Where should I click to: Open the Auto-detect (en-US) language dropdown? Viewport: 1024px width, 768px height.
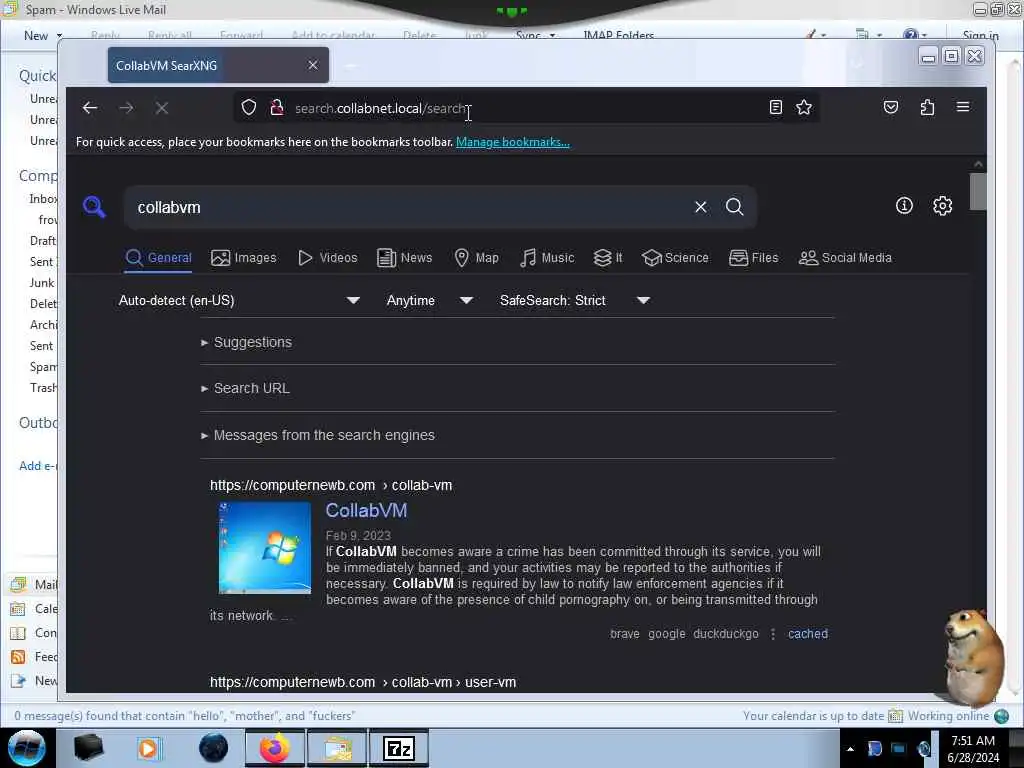(240, 300)
